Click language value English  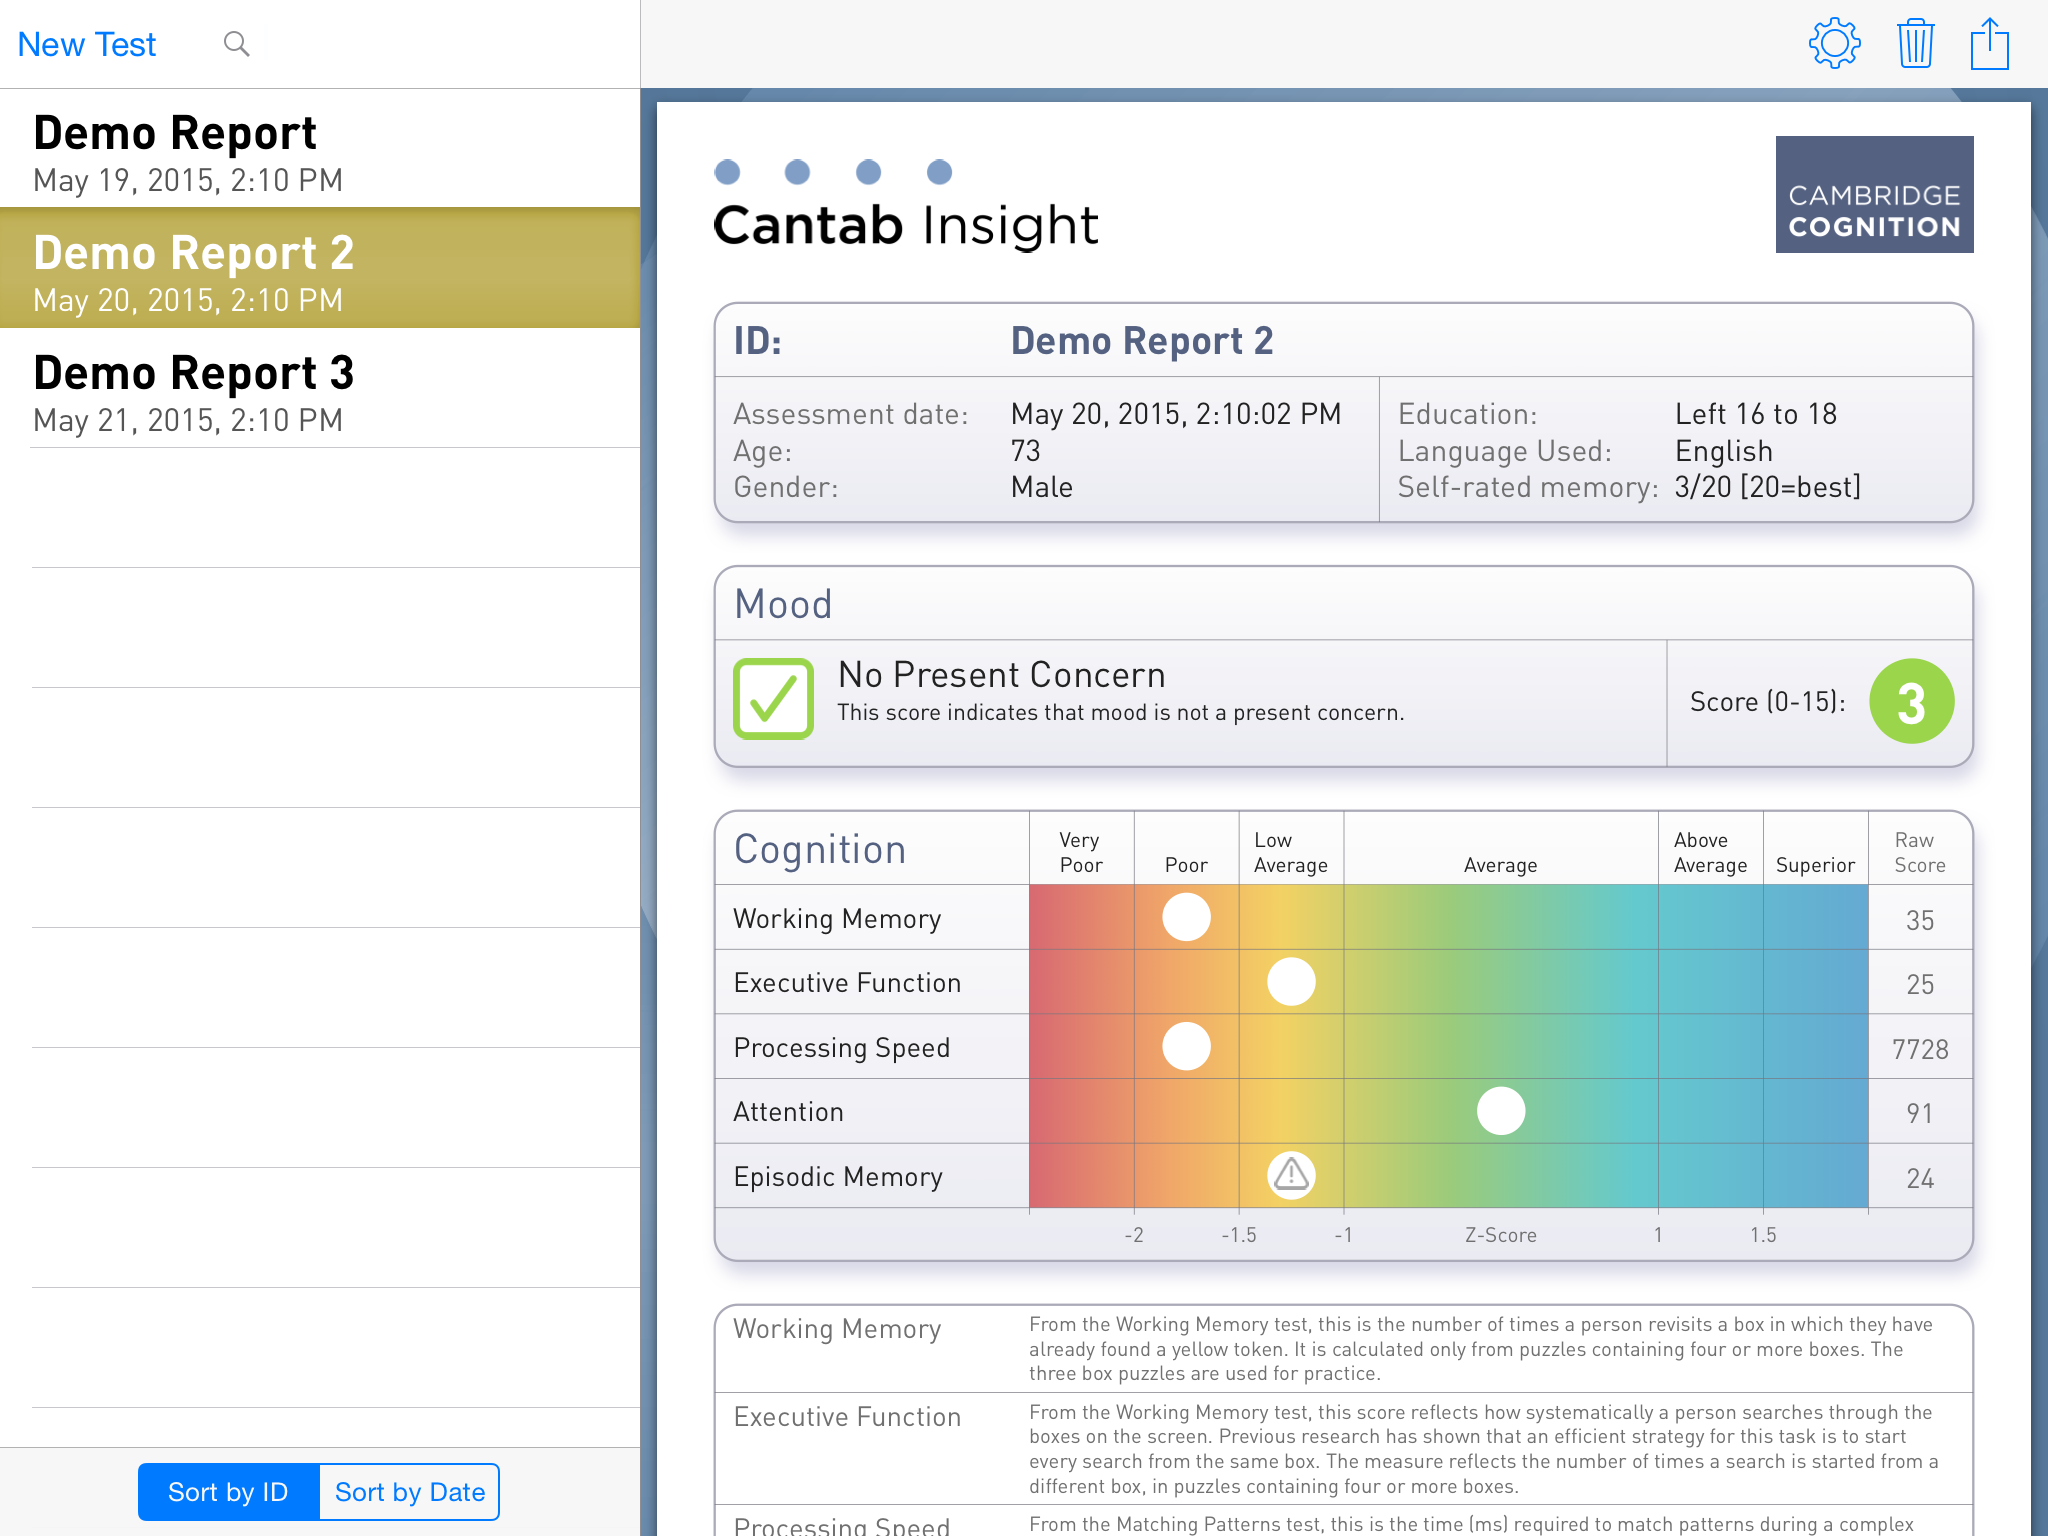[x=1724, y=451]
